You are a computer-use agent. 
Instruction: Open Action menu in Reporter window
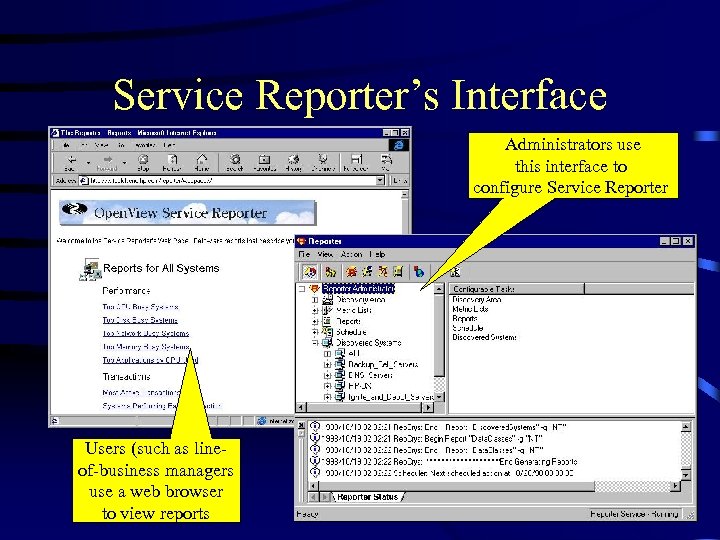click(351, 254)
